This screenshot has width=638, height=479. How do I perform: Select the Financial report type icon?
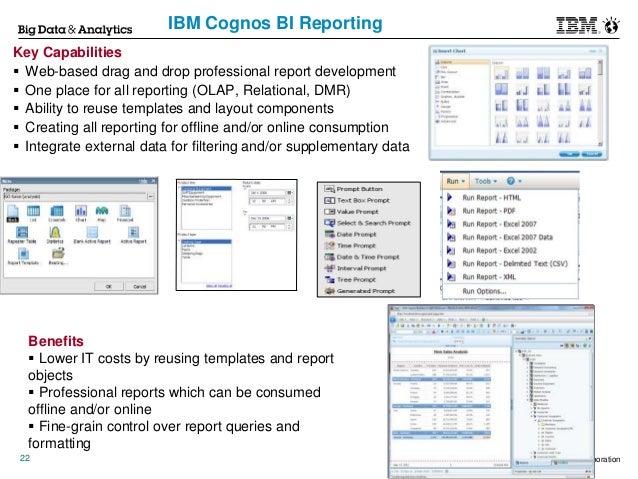point(125,213)
